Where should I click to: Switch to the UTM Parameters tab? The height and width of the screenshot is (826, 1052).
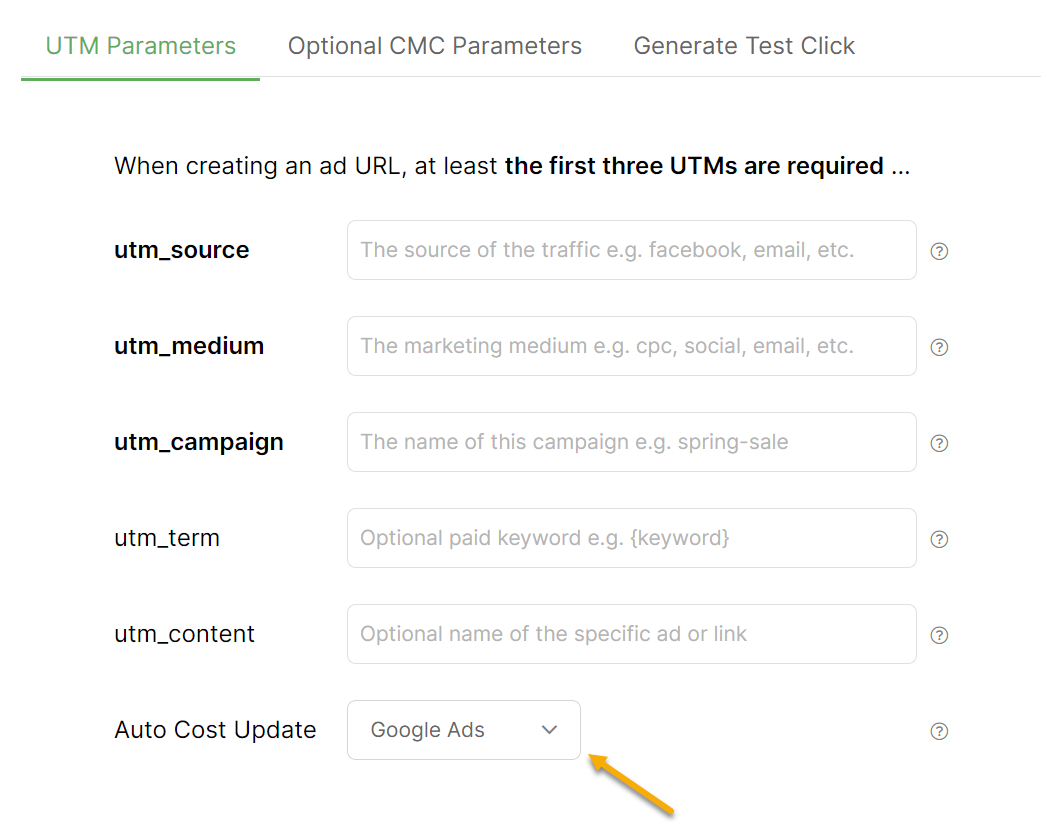point(141,46)
